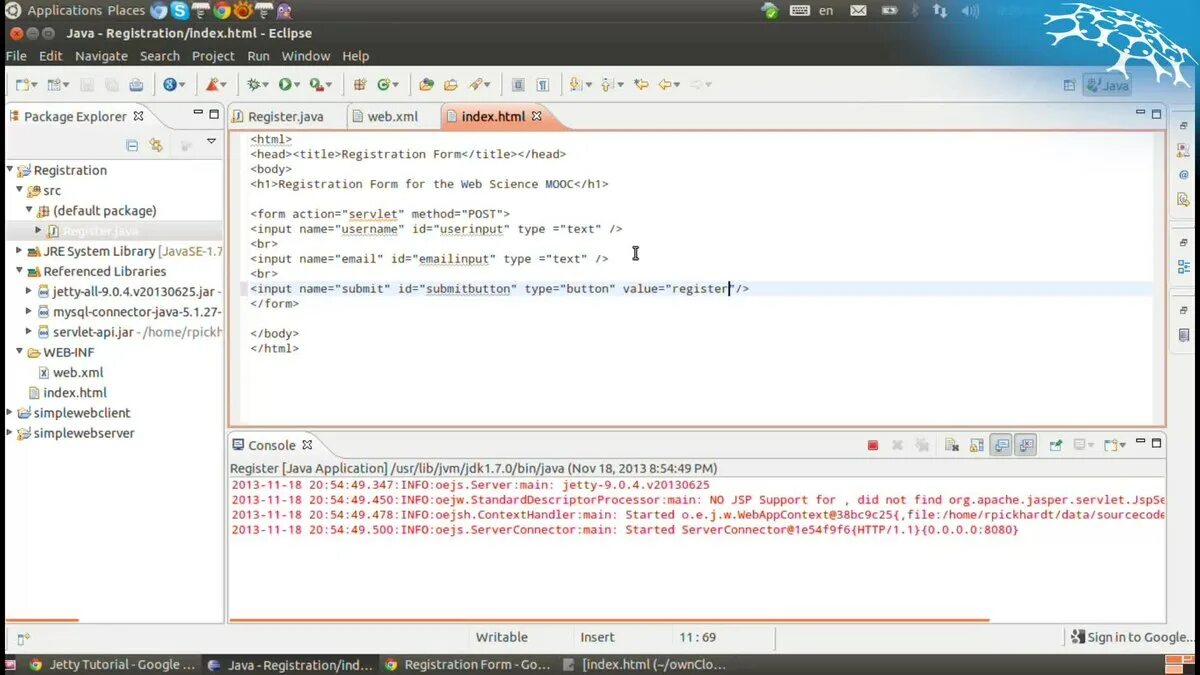Click the New file wizard toolbar icon
The height and width of the screenshot is (675, 1200).
click(x=22, y=85)
